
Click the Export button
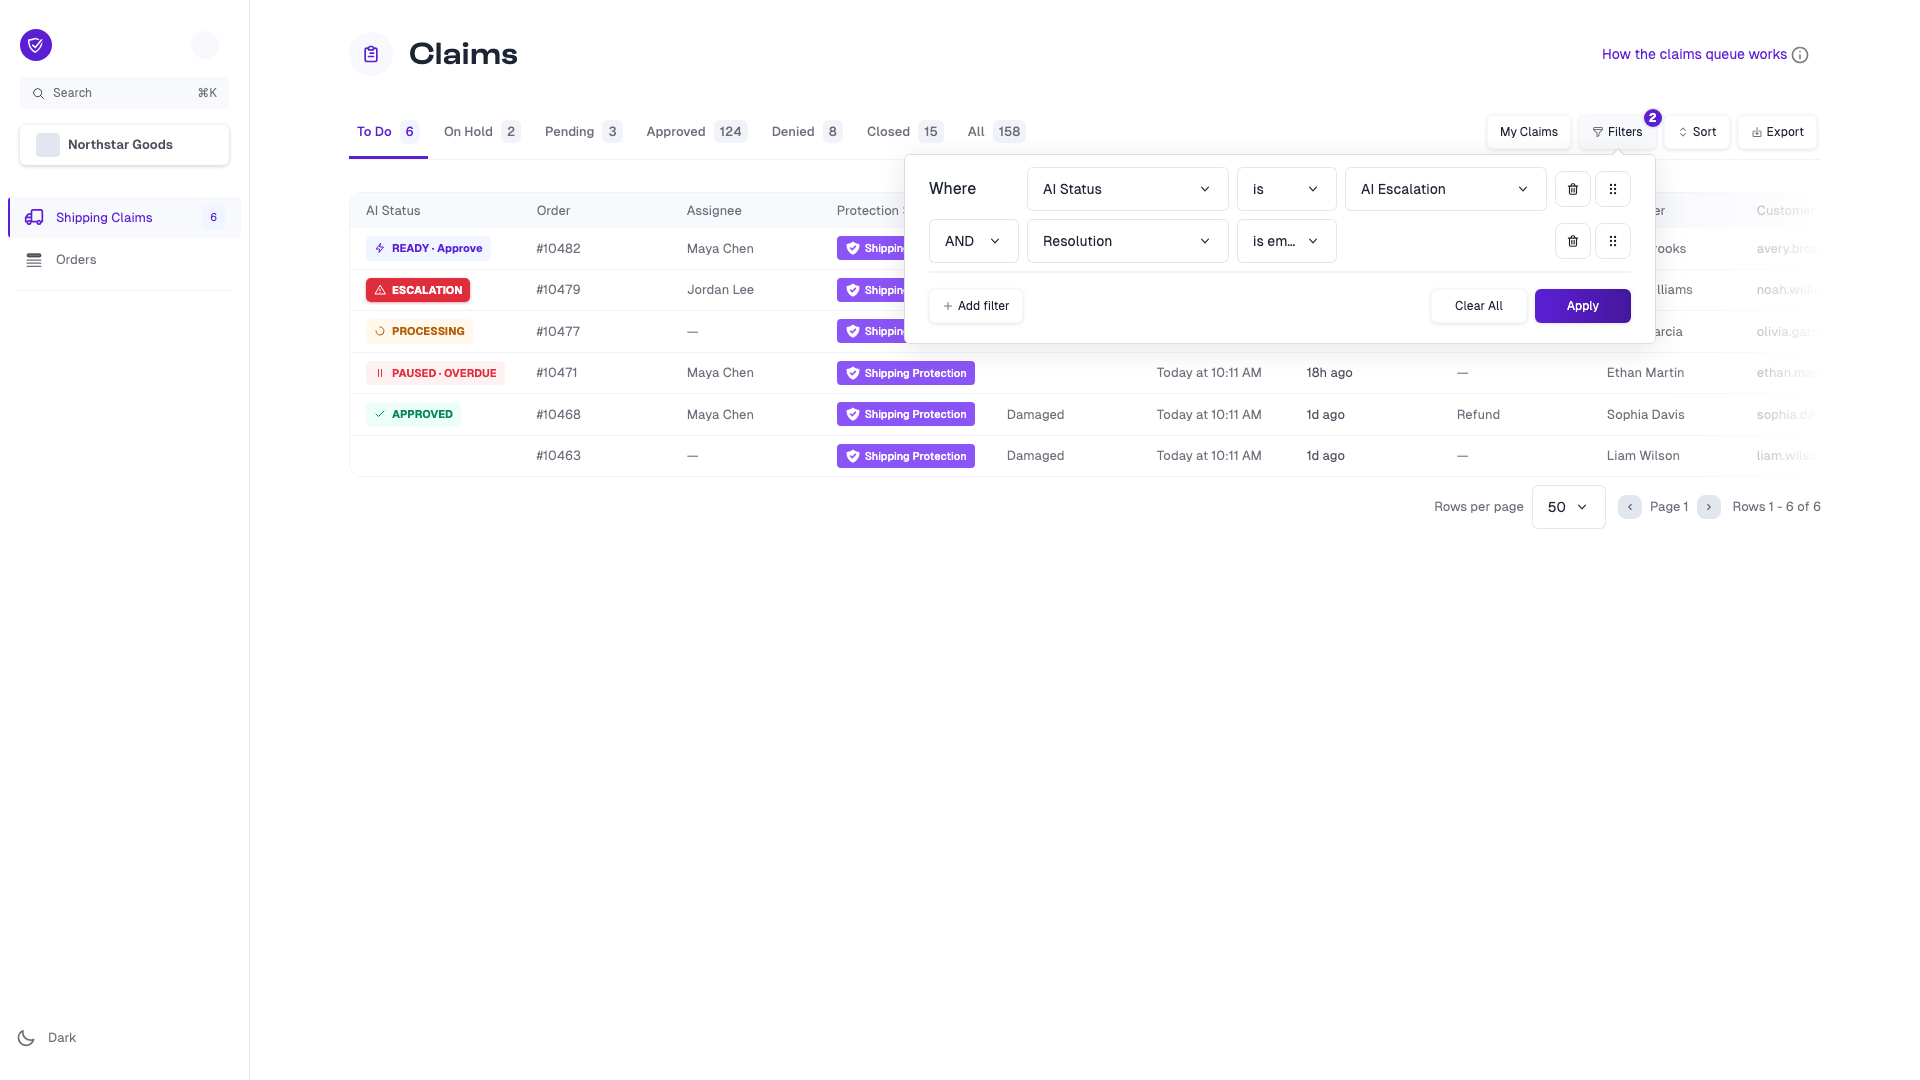tap(1777, 132)
